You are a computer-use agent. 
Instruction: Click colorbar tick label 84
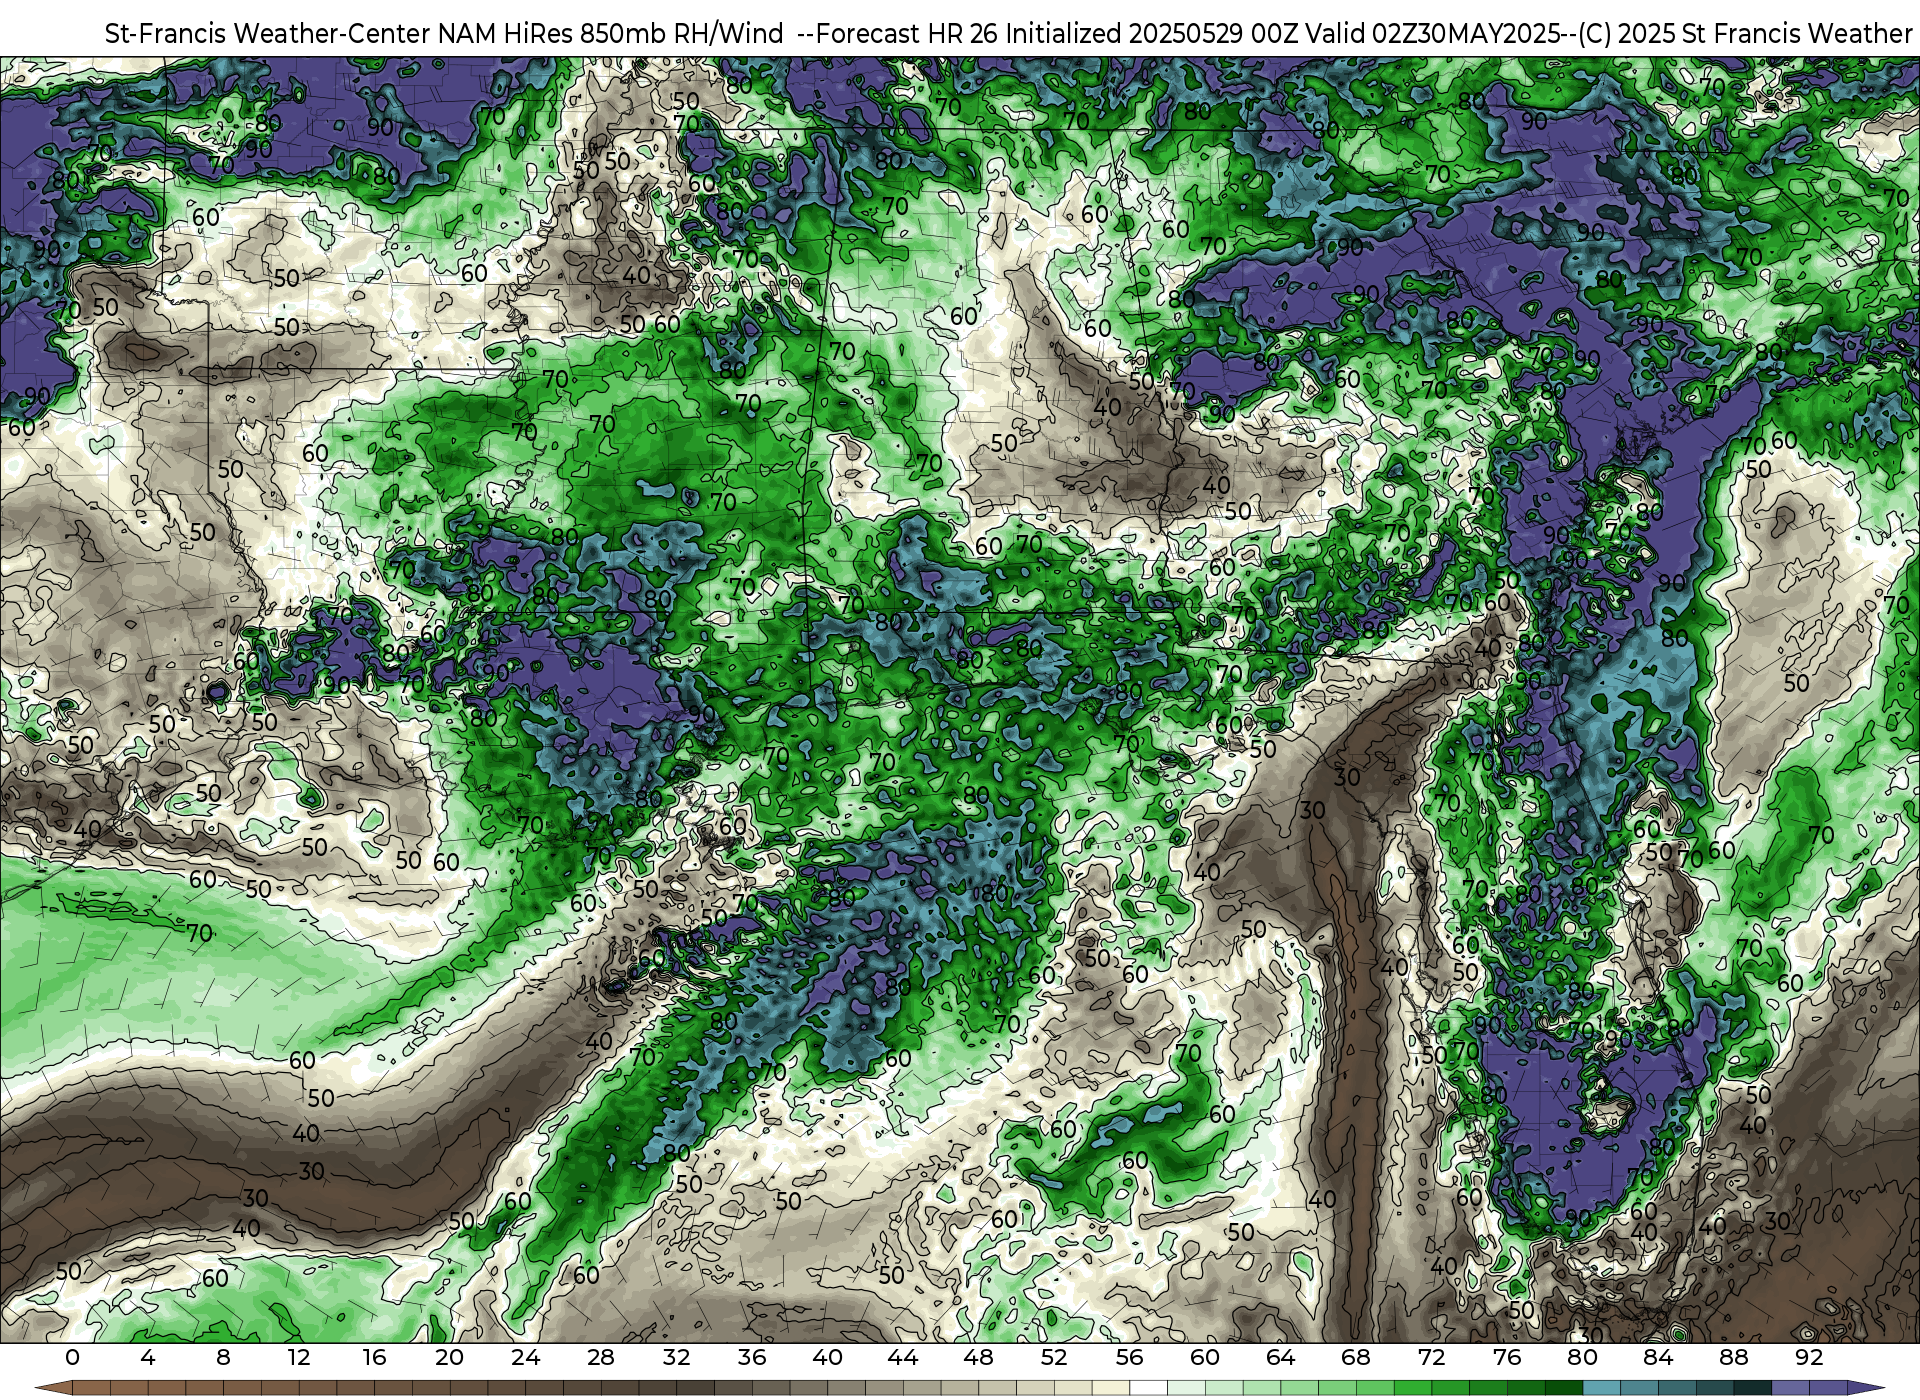[x=1658, y=1357]
